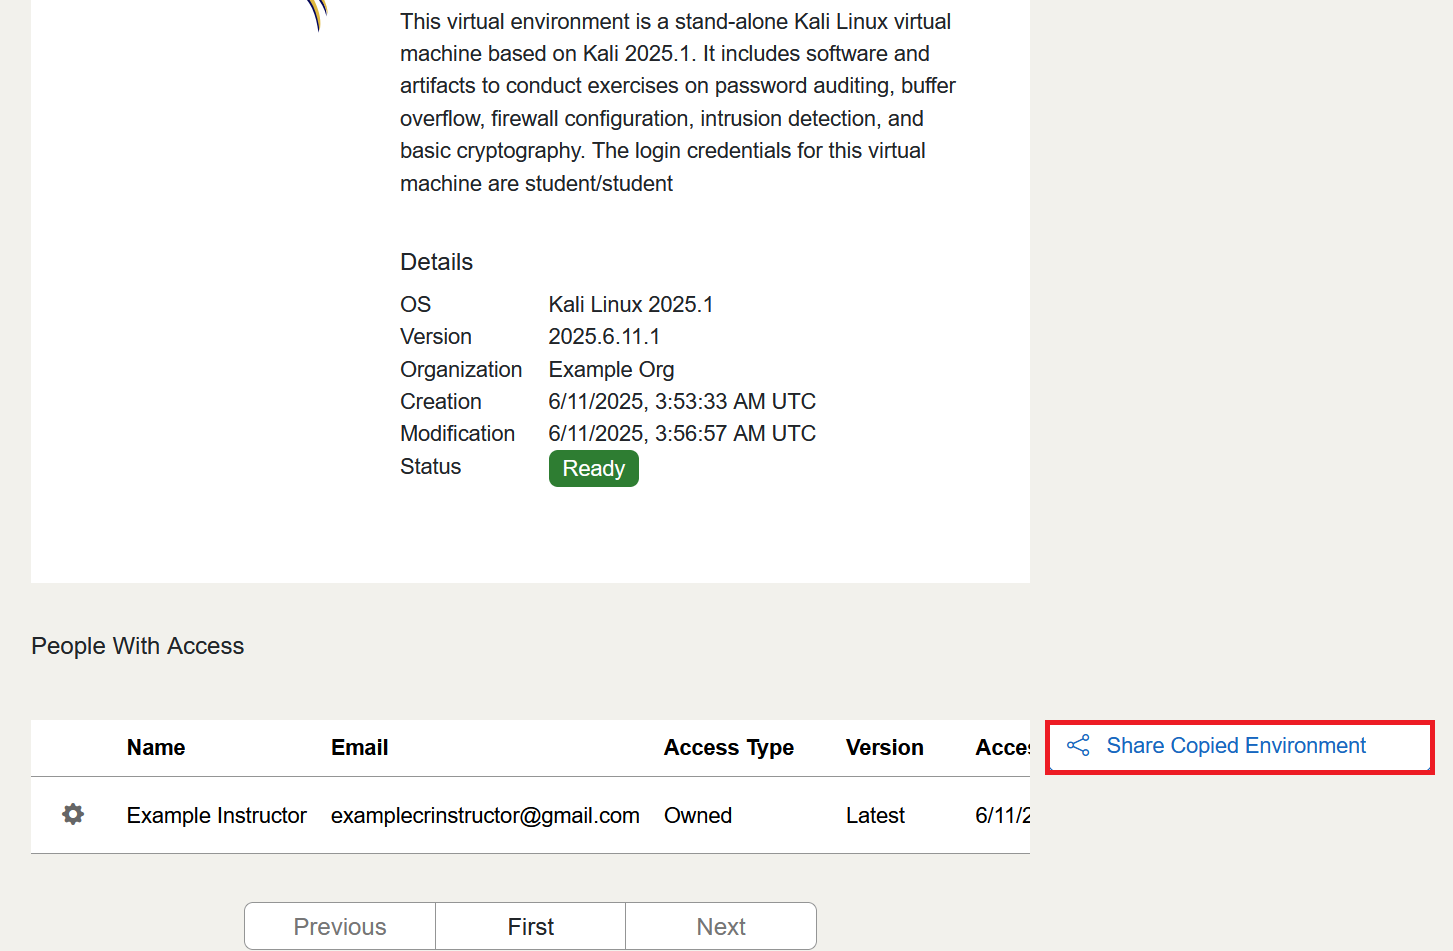The width and height of the screenshot is (1453, 951).
Task: Go to the Next page
Action: pos(721,926)
